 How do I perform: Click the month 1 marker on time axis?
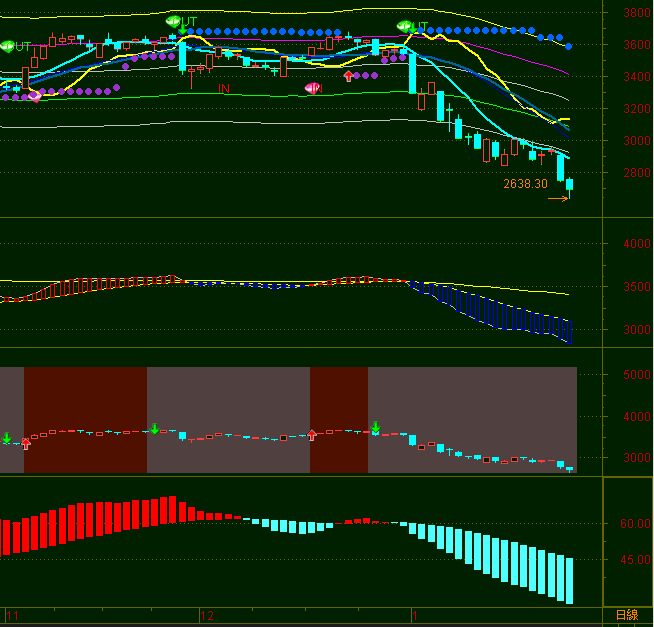click(x=415, y=616)
